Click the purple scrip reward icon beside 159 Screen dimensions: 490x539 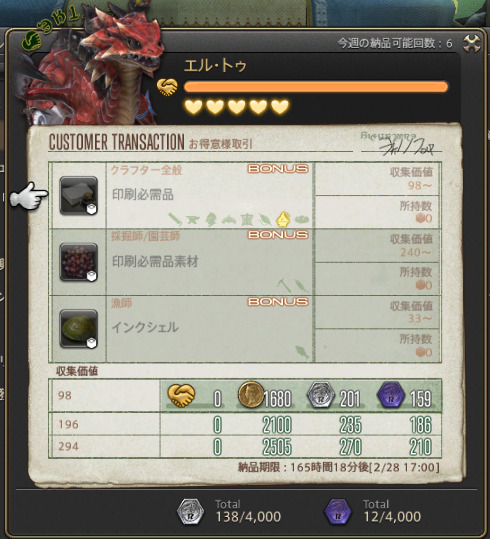(391, 395)
